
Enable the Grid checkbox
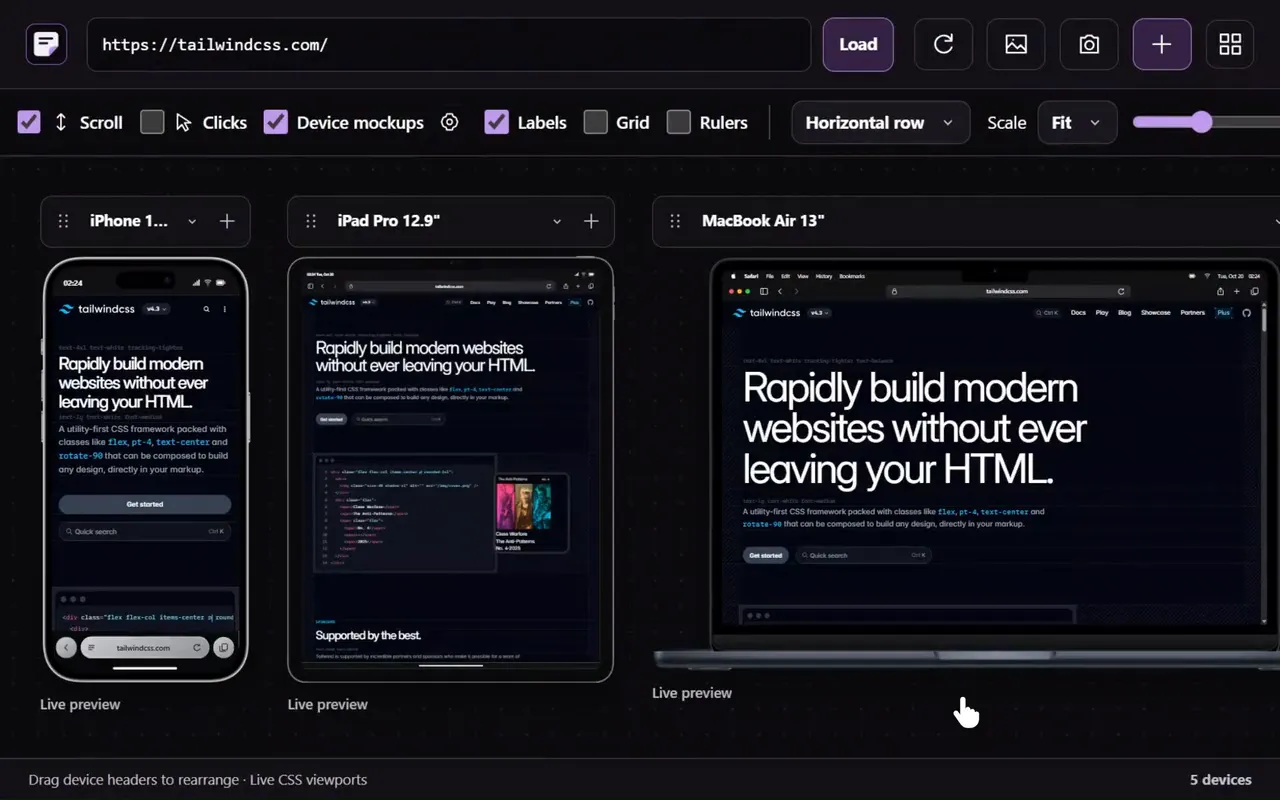[x=595, y=122]
